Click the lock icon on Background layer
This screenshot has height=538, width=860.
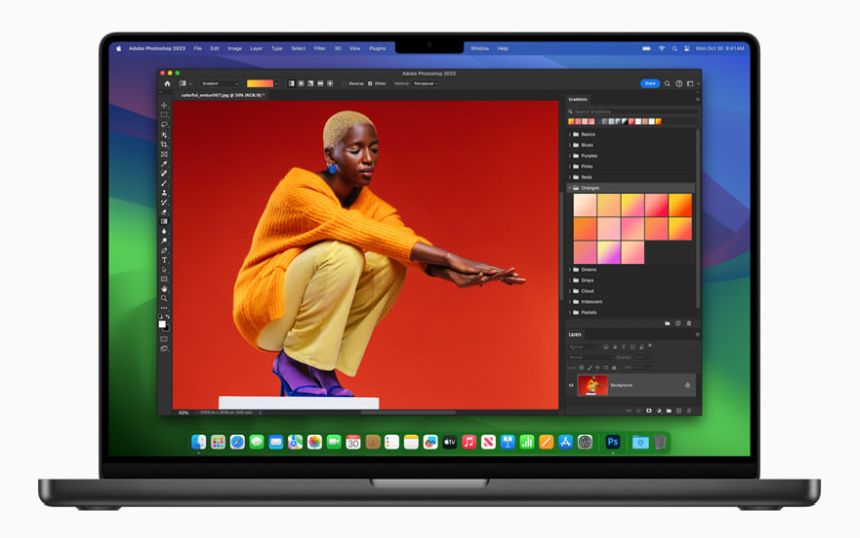(x=687, y=385)
